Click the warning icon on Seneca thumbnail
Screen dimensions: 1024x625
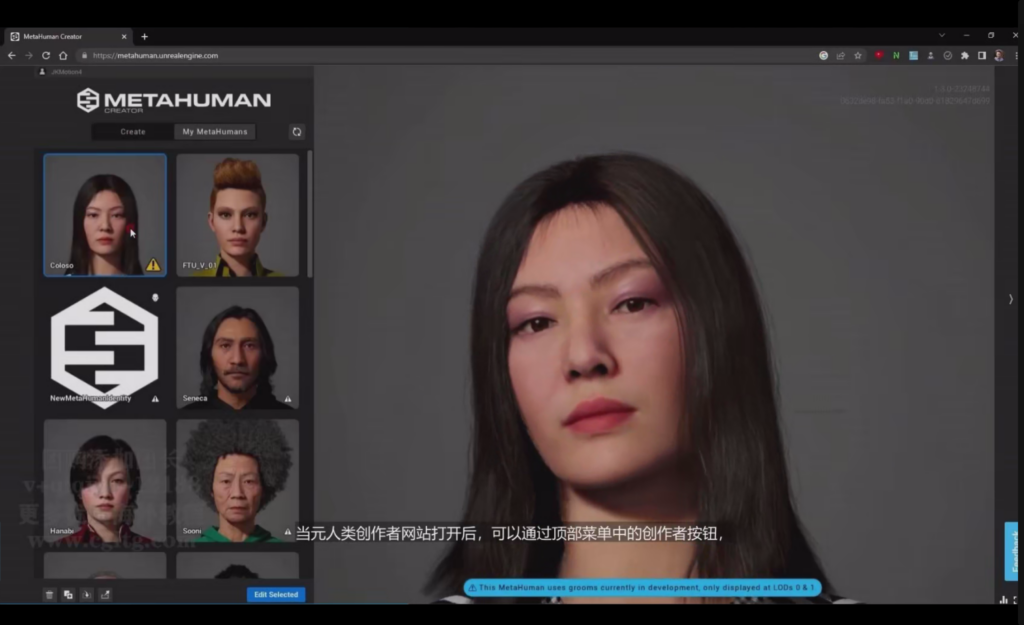288,398
